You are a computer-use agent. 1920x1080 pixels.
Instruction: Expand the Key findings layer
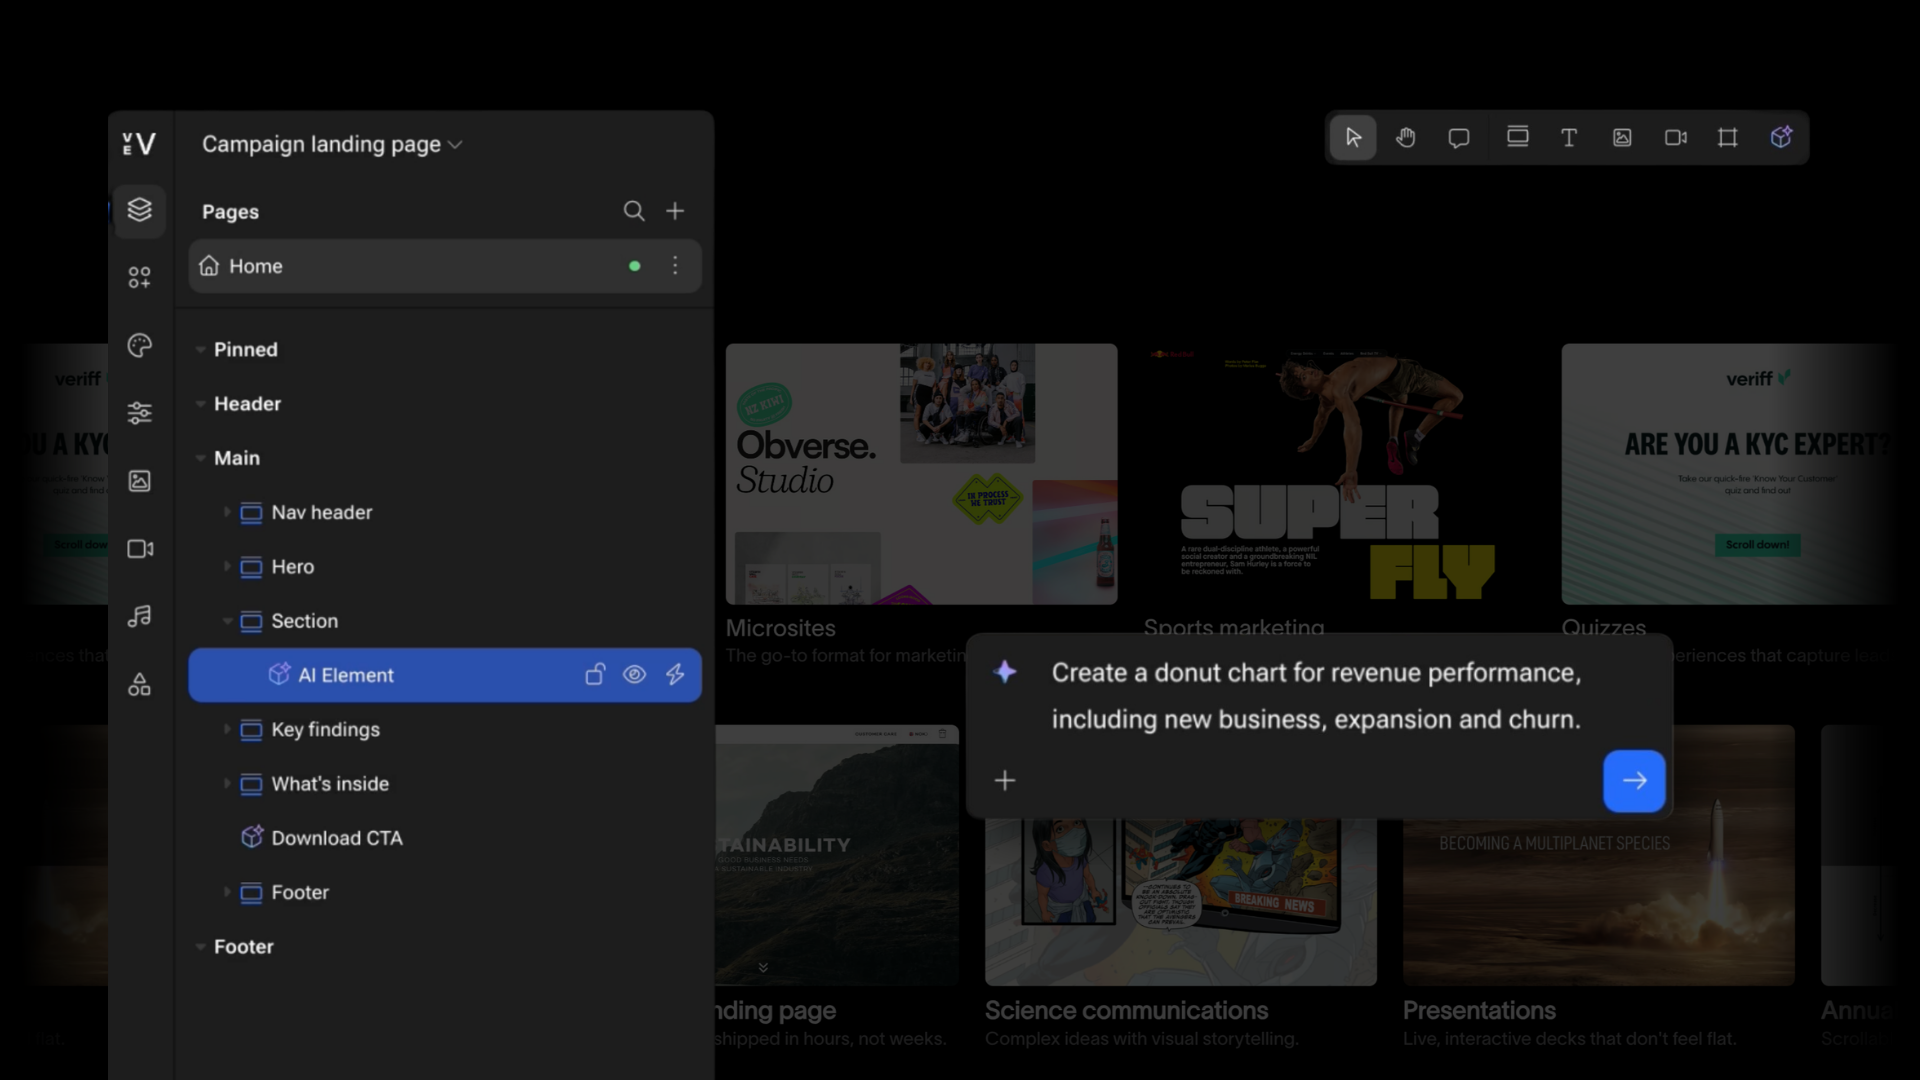(227, 729)
